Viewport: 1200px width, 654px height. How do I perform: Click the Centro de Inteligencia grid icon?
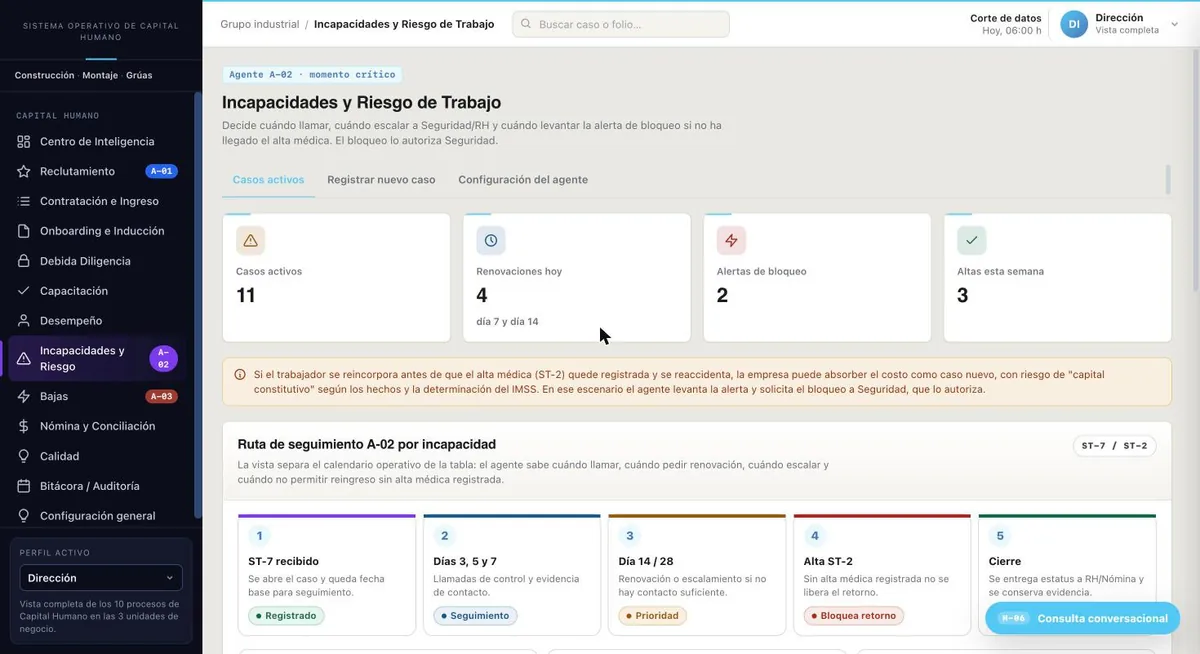(x=24, y=142)
